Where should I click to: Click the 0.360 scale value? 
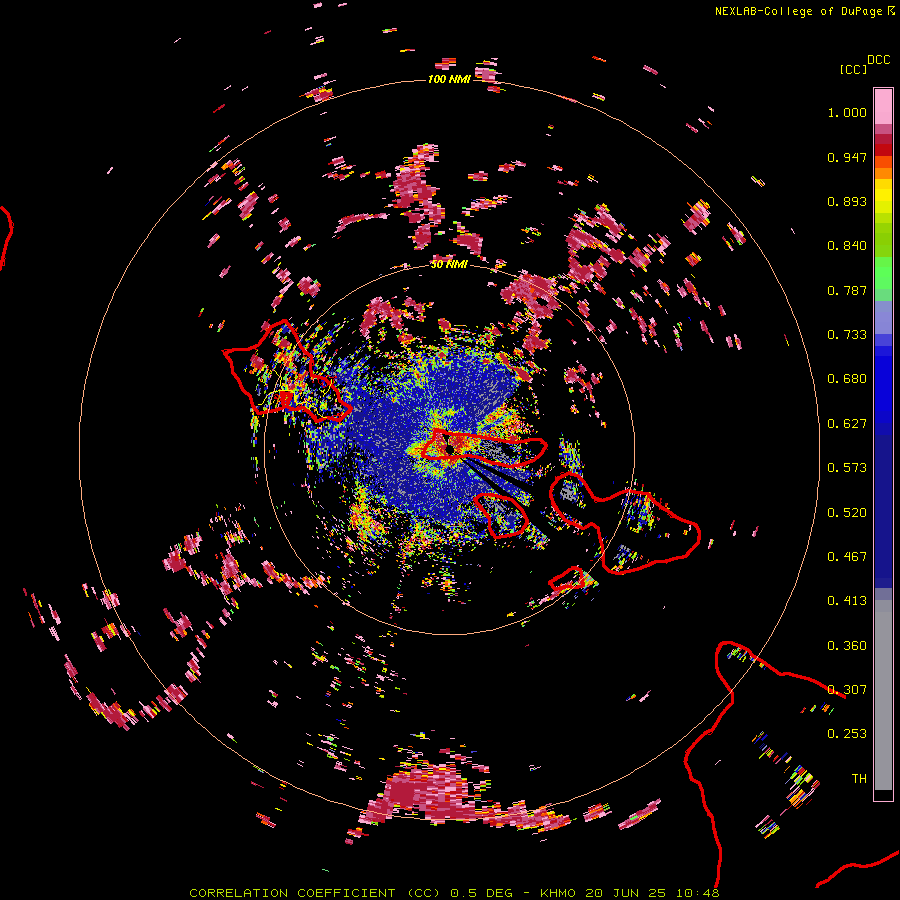[x=847, y=646]
